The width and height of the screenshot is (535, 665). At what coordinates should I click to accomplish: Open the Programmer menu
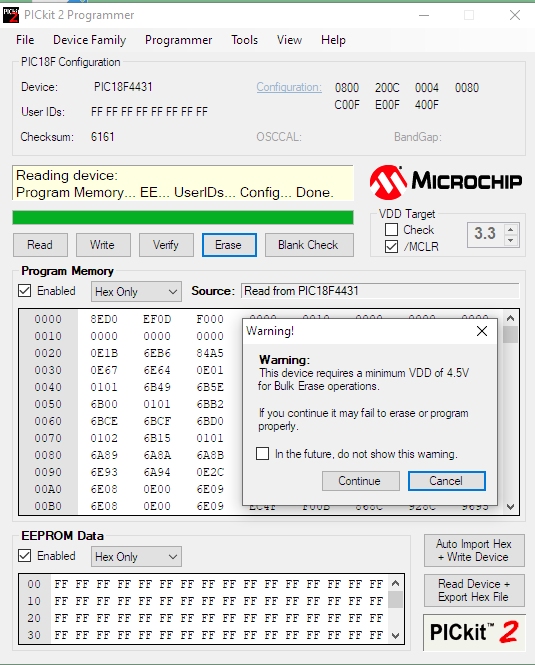point(179,40)
